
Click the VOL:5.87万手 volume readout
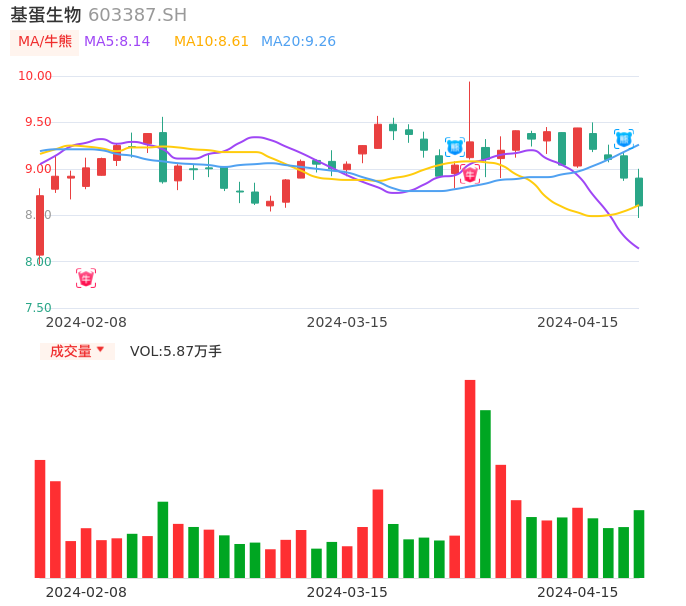tap(176, 351)
